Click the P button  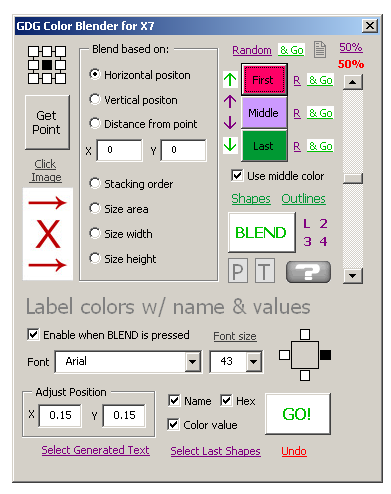238,271
